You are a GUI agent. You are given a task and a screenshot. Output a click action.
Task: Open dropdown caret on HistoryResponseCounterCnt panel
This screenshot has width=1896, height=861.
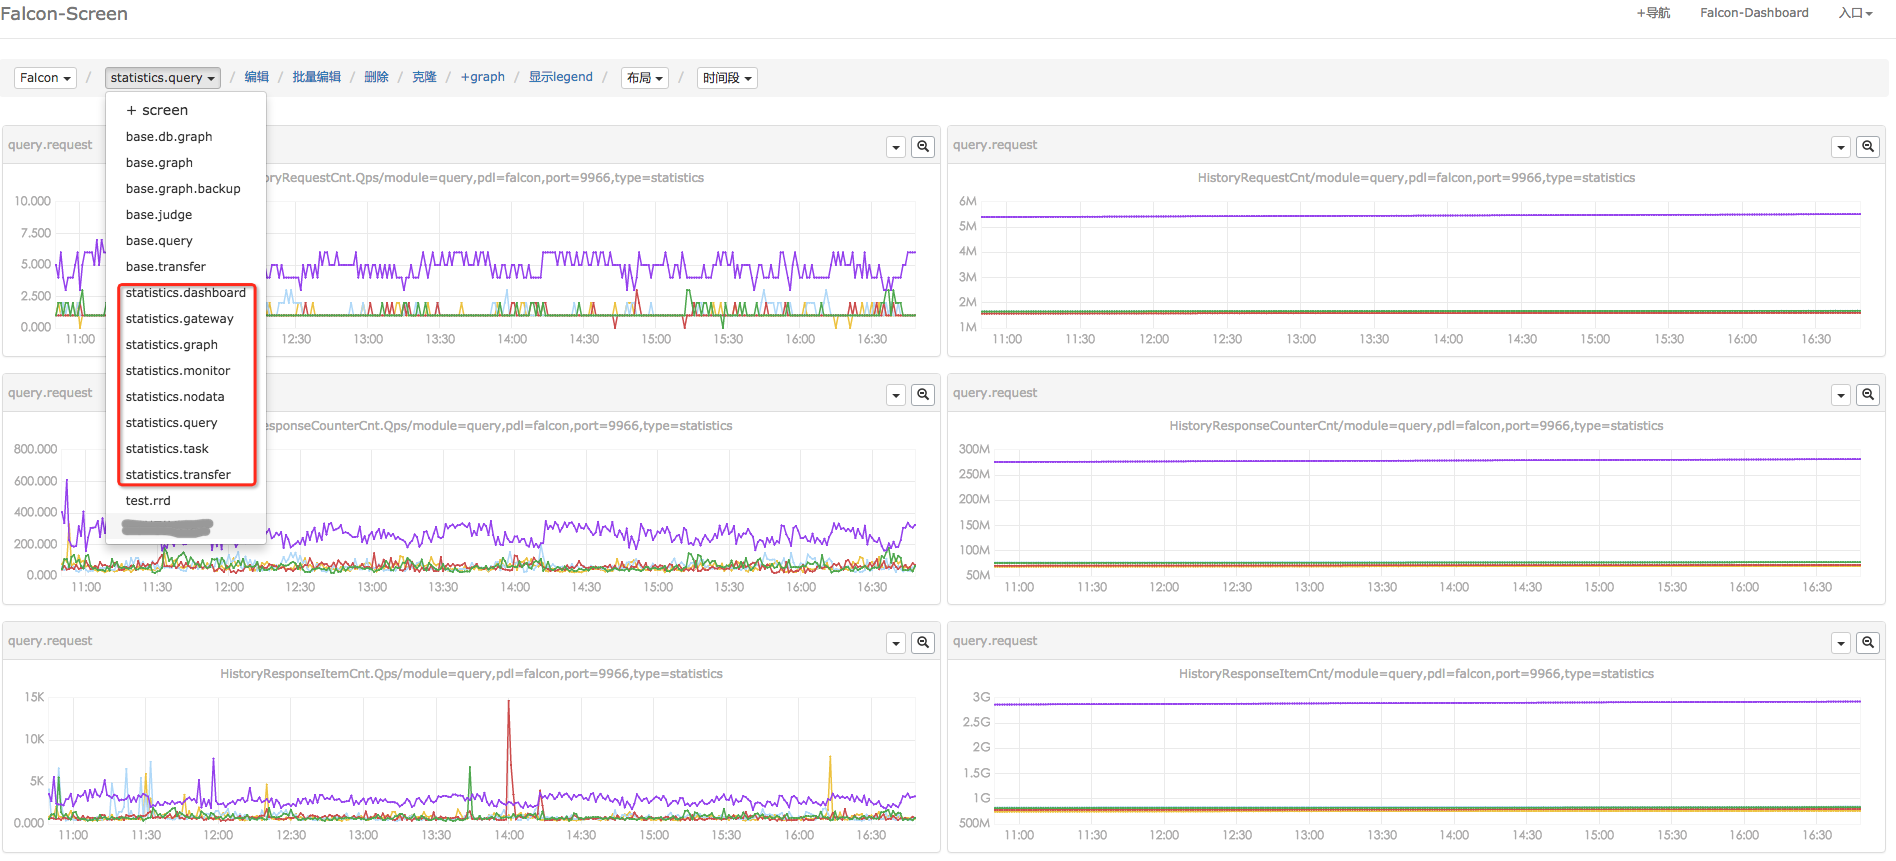1840,395
